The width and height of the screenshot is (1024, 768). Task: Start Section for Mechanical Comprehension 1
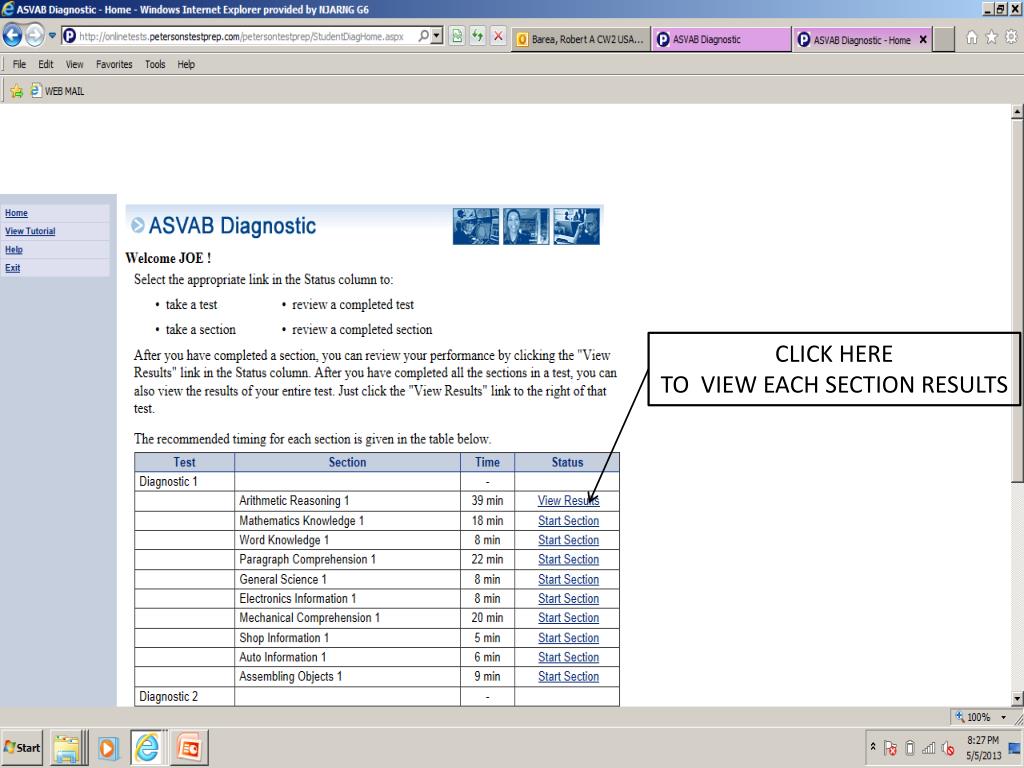click(x=568, y=618)
